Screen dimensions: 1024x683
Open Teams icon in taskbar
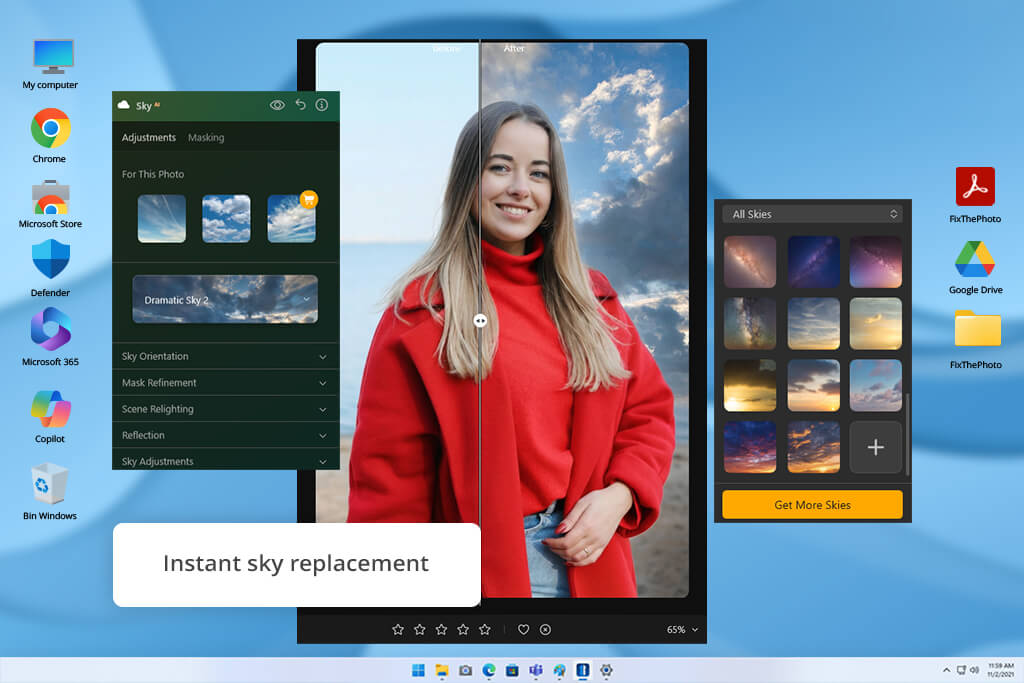(x=536, y=671)
